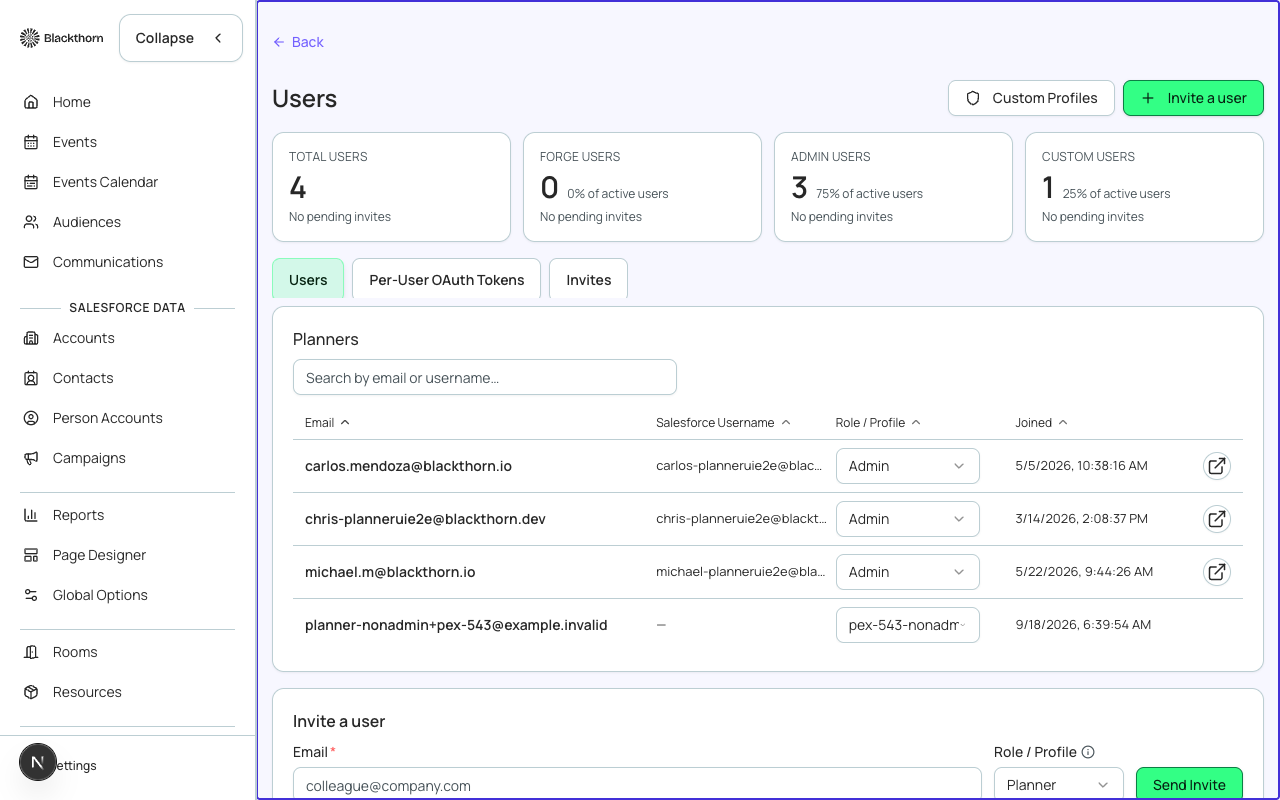Screen dimensions: 1280x800
Task: Sort by the Email column
Action: (x=327, y=422)
